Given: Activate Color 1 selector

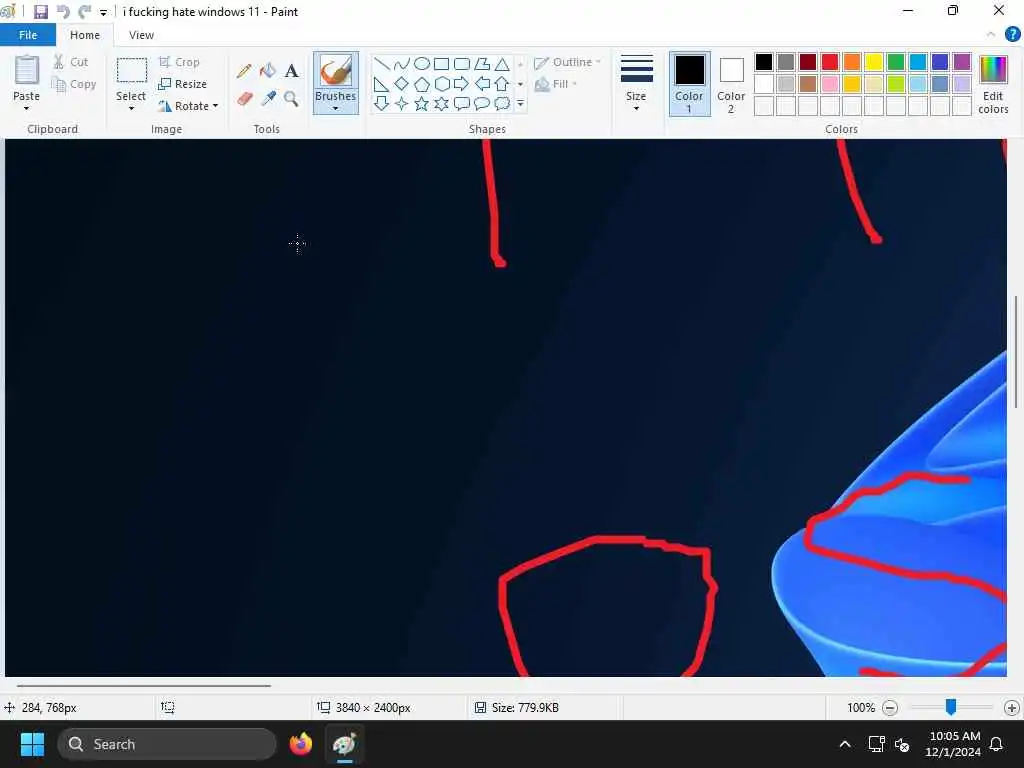Looking at the screenshot, I should click(689, 84).
